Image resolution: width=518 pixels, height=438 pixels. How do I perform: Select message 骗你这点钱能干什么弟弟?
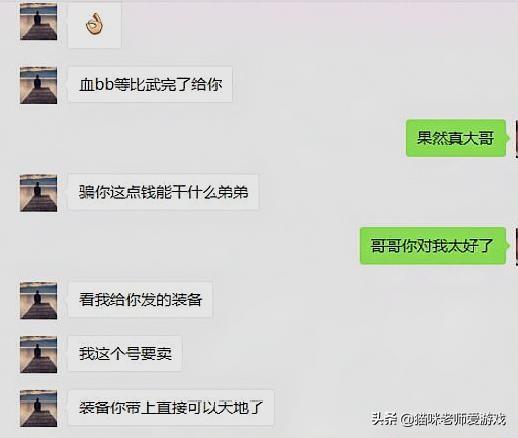163,192
